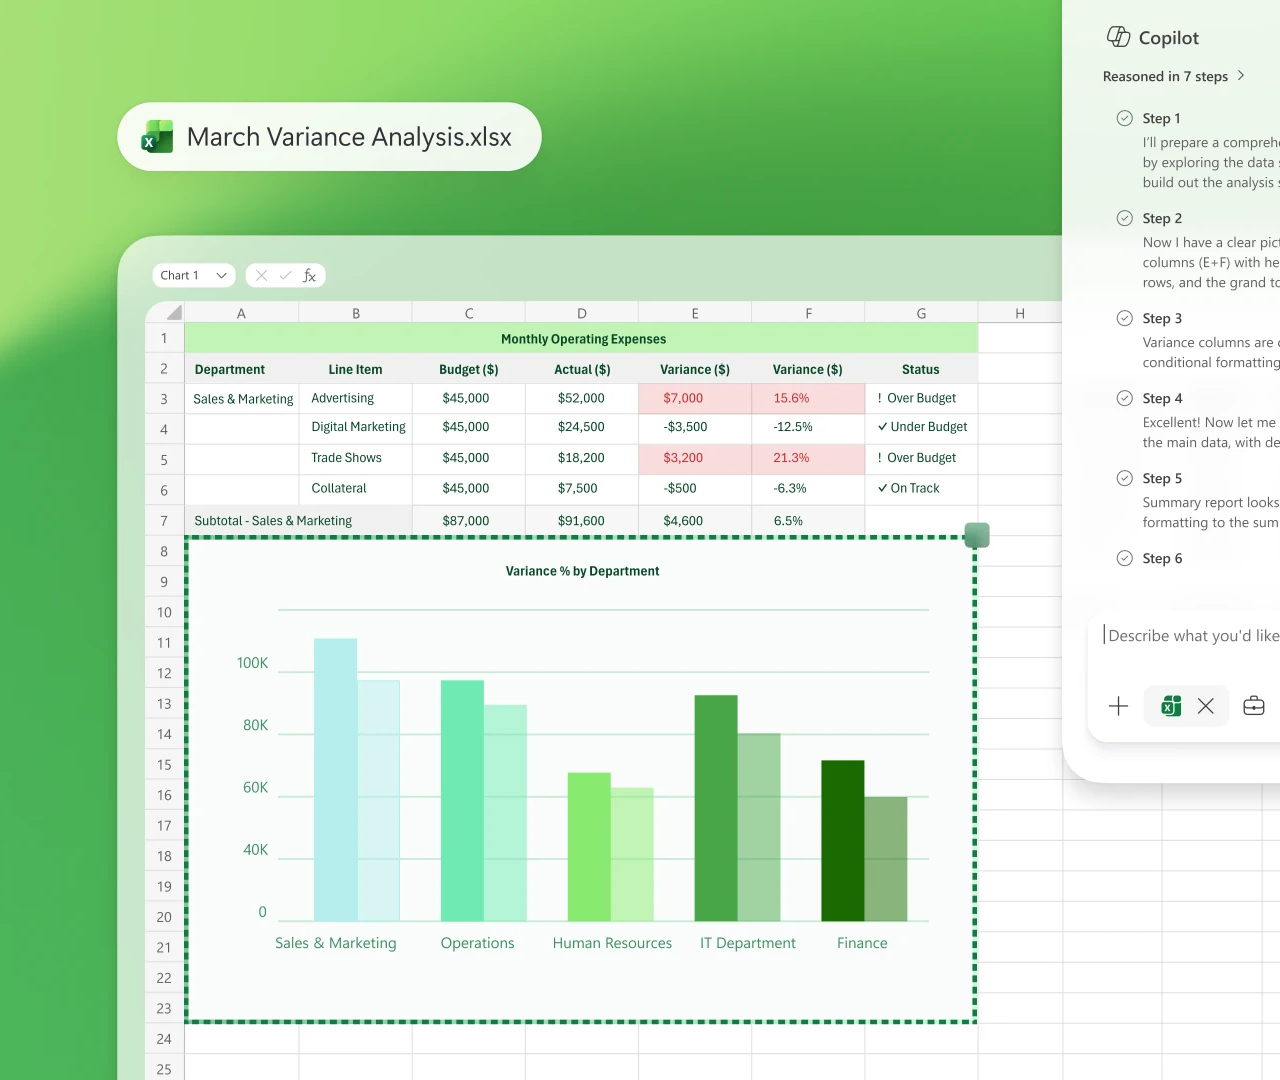Click the cancel X in formula bar
This screenshot has width=1280, height=1080.
261,275
